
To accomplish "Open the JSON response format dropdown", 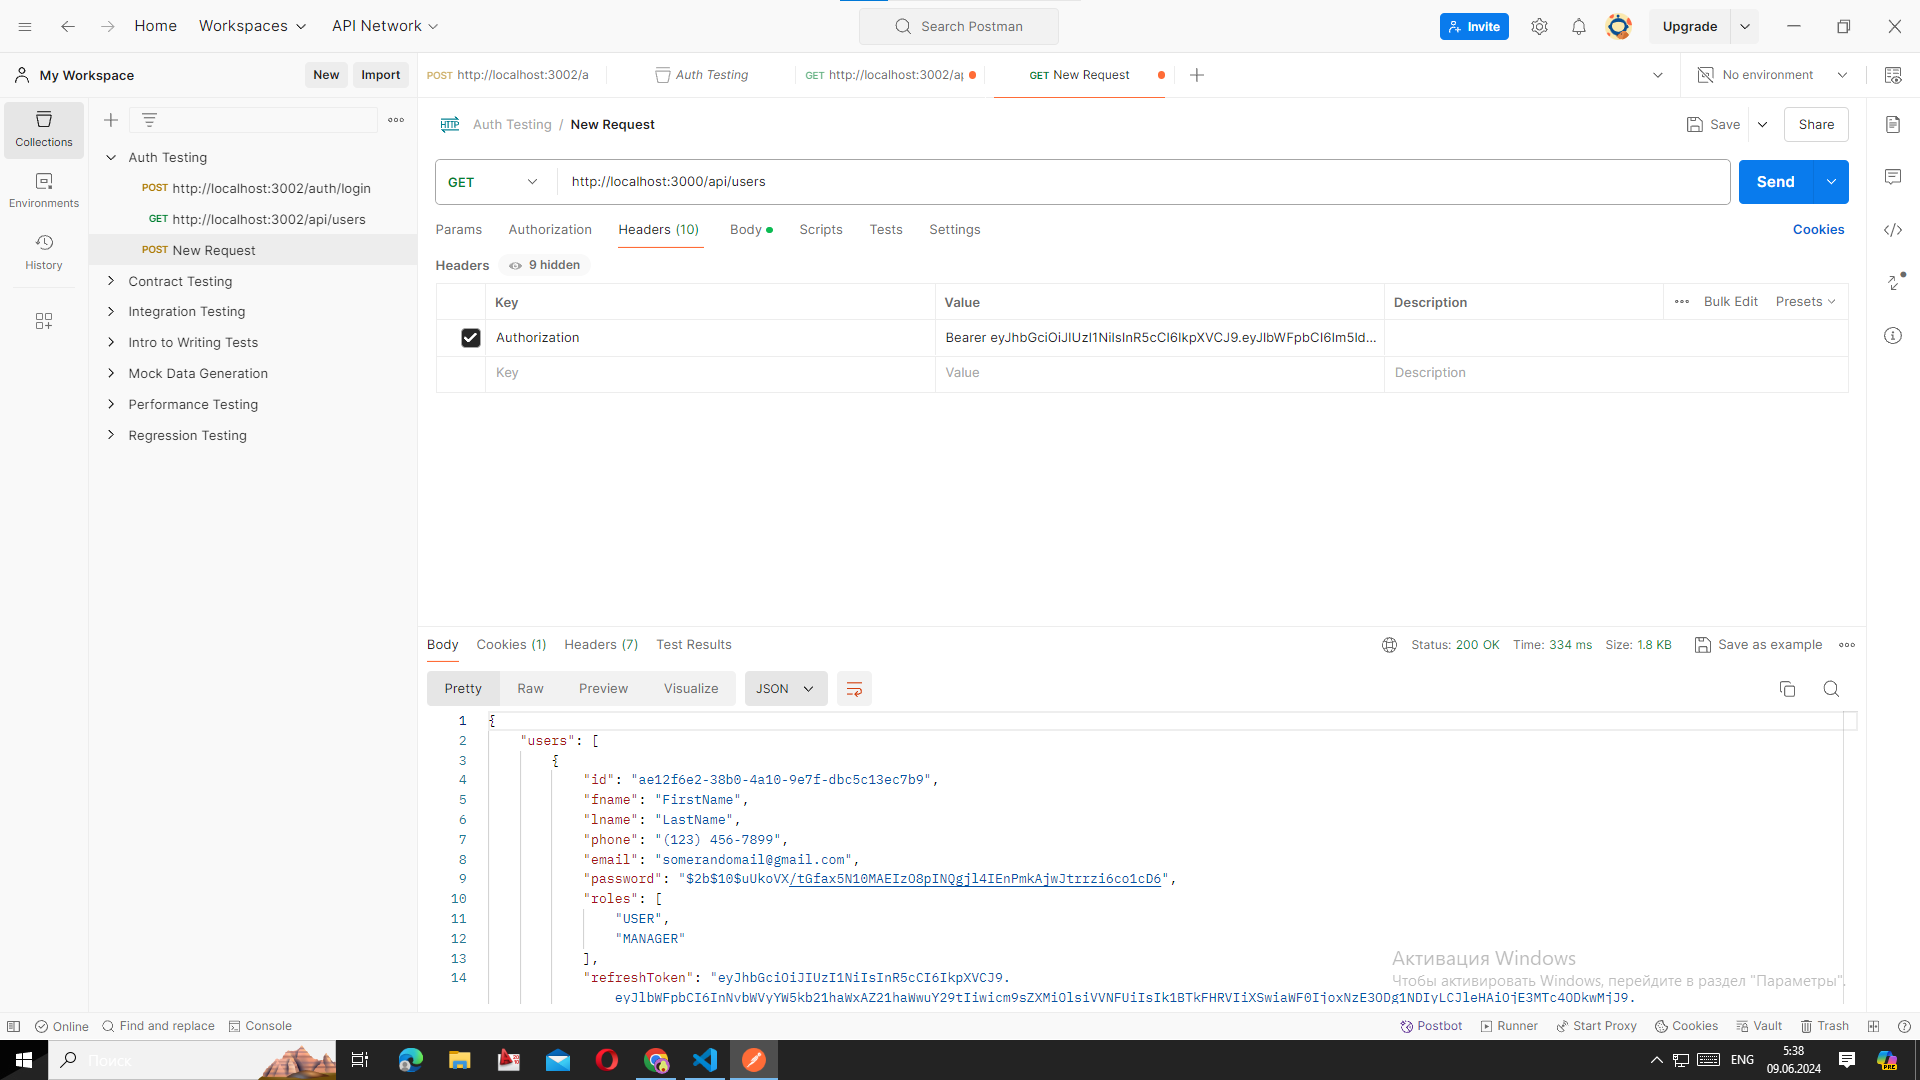I will [x=785, y=689].
